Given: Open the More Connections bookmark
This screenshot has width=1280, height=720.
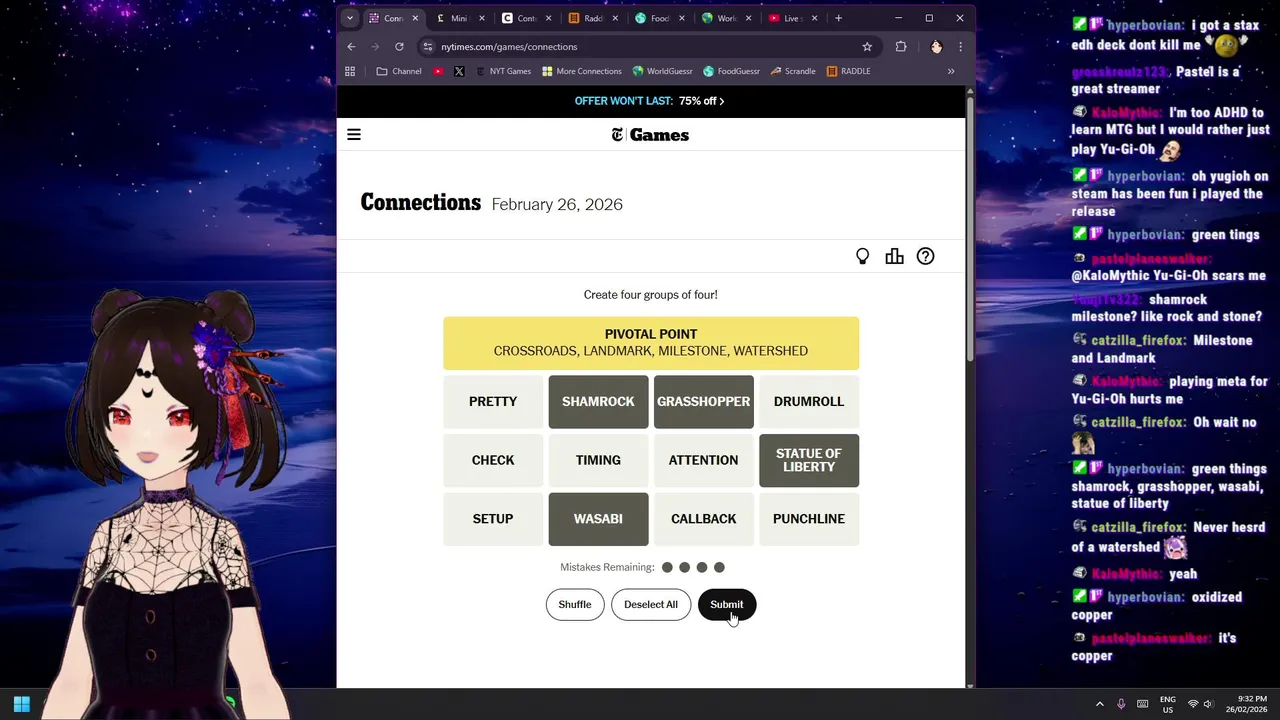Looking at the screenshot, I should (582, 71).
